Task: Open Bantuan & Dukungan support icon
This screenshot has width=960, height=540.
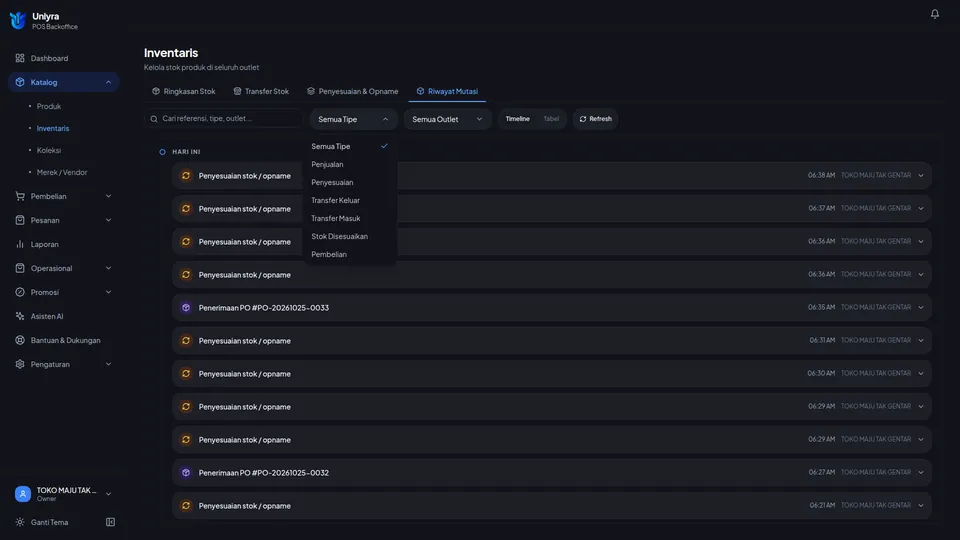Action: [x=20, y=340]
